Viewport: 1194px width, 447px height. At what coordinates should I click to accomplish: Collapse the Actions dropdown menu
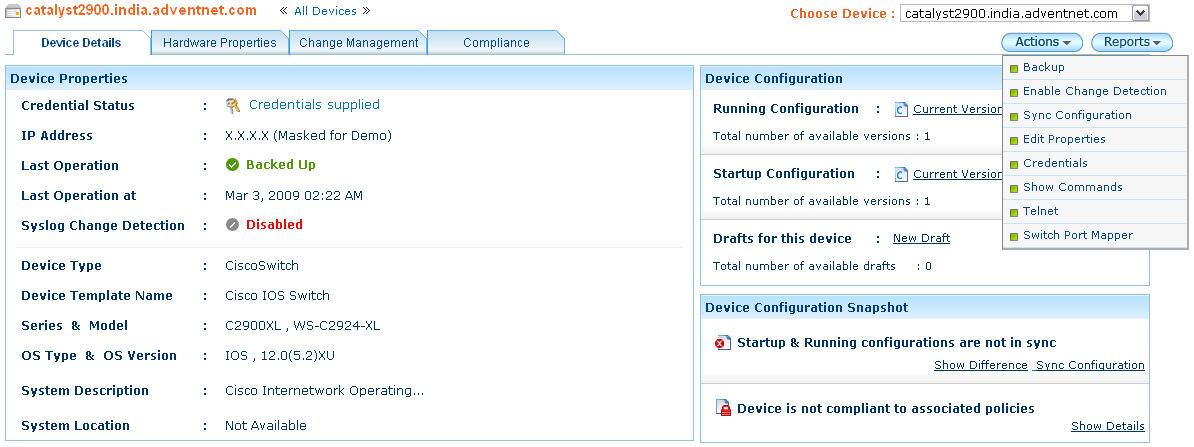coord(1041,42)
